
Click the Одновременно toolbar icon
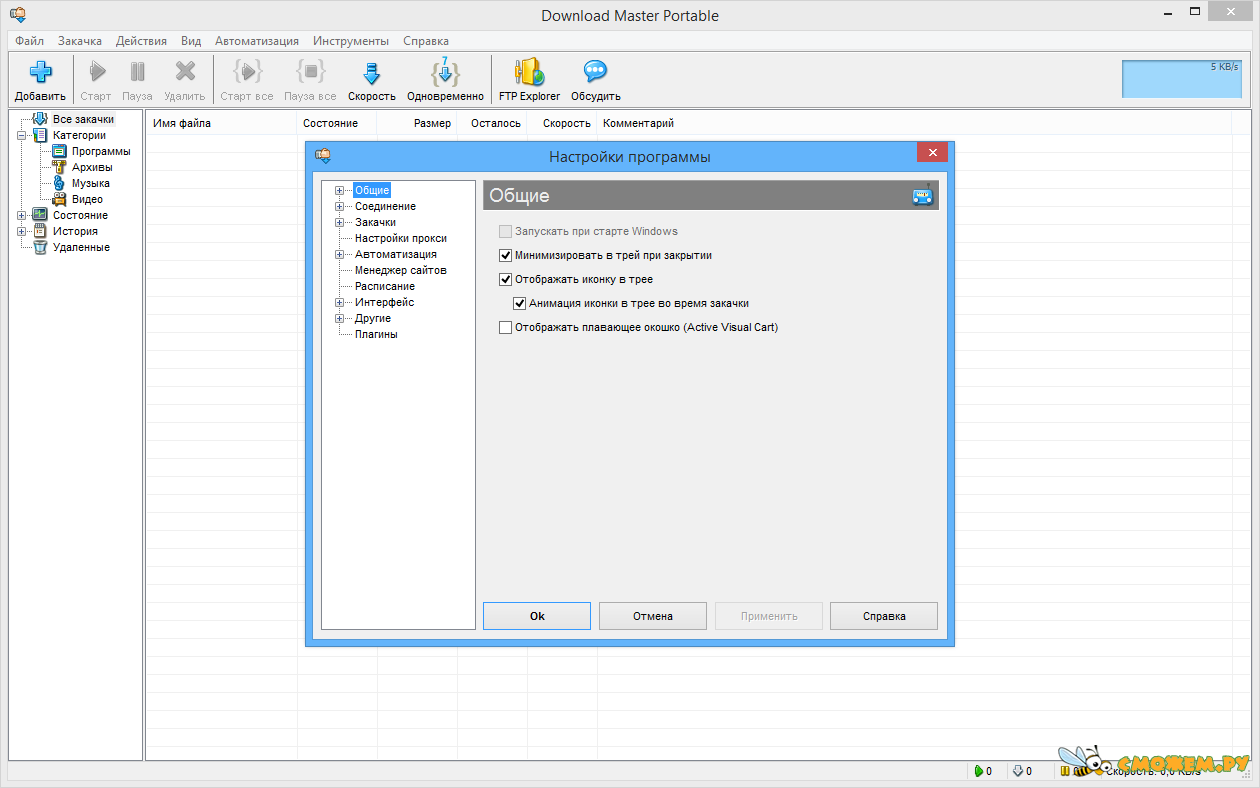pyautogui.click(x=445, y=72)
